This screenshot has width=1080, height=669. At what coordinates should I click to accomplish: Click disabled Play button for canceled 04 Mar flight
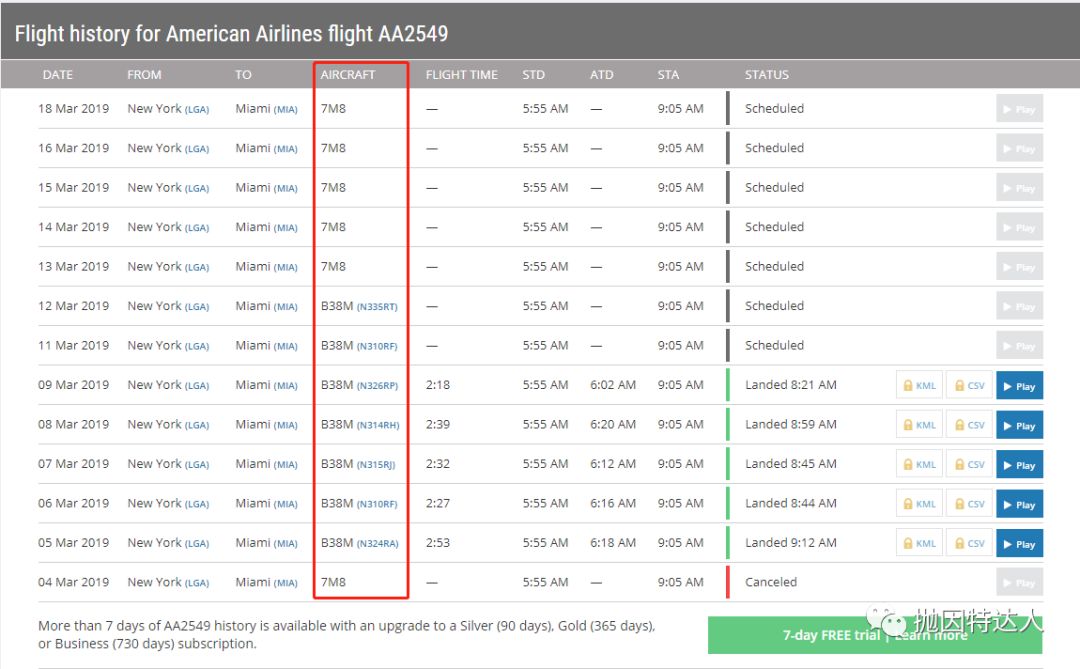(x=1019, y=583)
